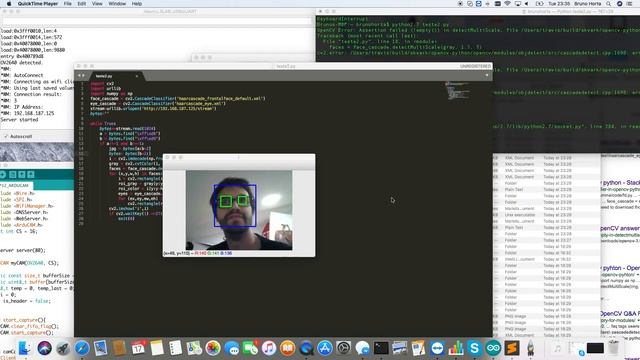Viewport: 640px width, 360px height.
Task: Click the Bruno Horta user name
Action: pos(587,4)
